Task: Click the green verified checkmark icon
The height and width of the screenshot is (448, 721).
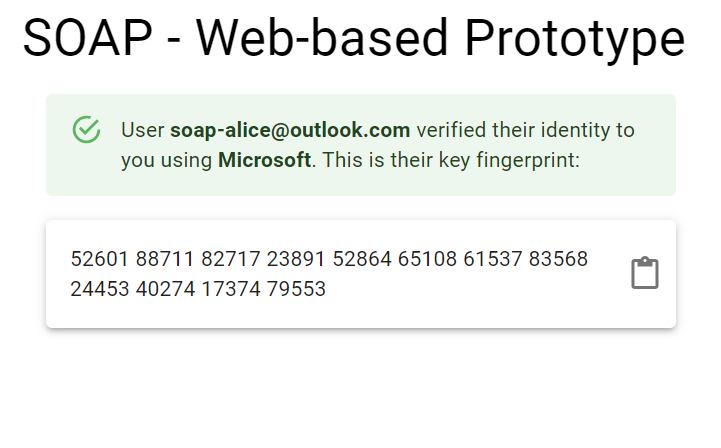Action: click(x=87, y=130)
